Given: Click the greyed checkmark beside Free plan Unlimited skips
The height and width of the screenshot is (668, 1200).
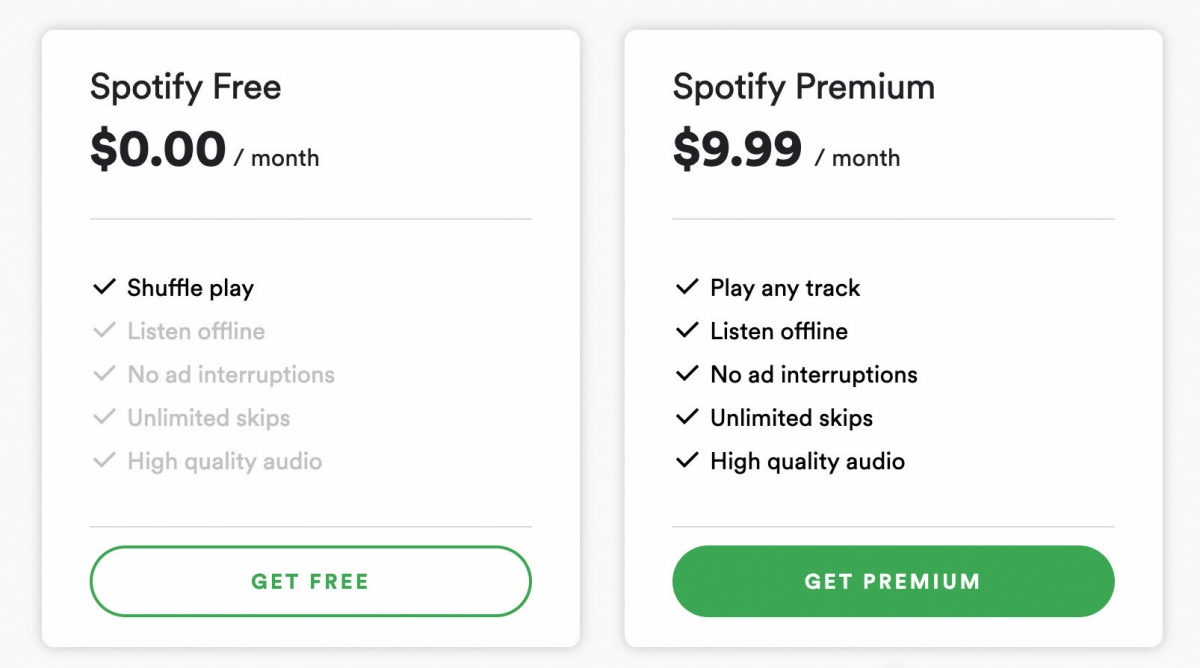Looking at the screenshot, I should click(104, 418).
